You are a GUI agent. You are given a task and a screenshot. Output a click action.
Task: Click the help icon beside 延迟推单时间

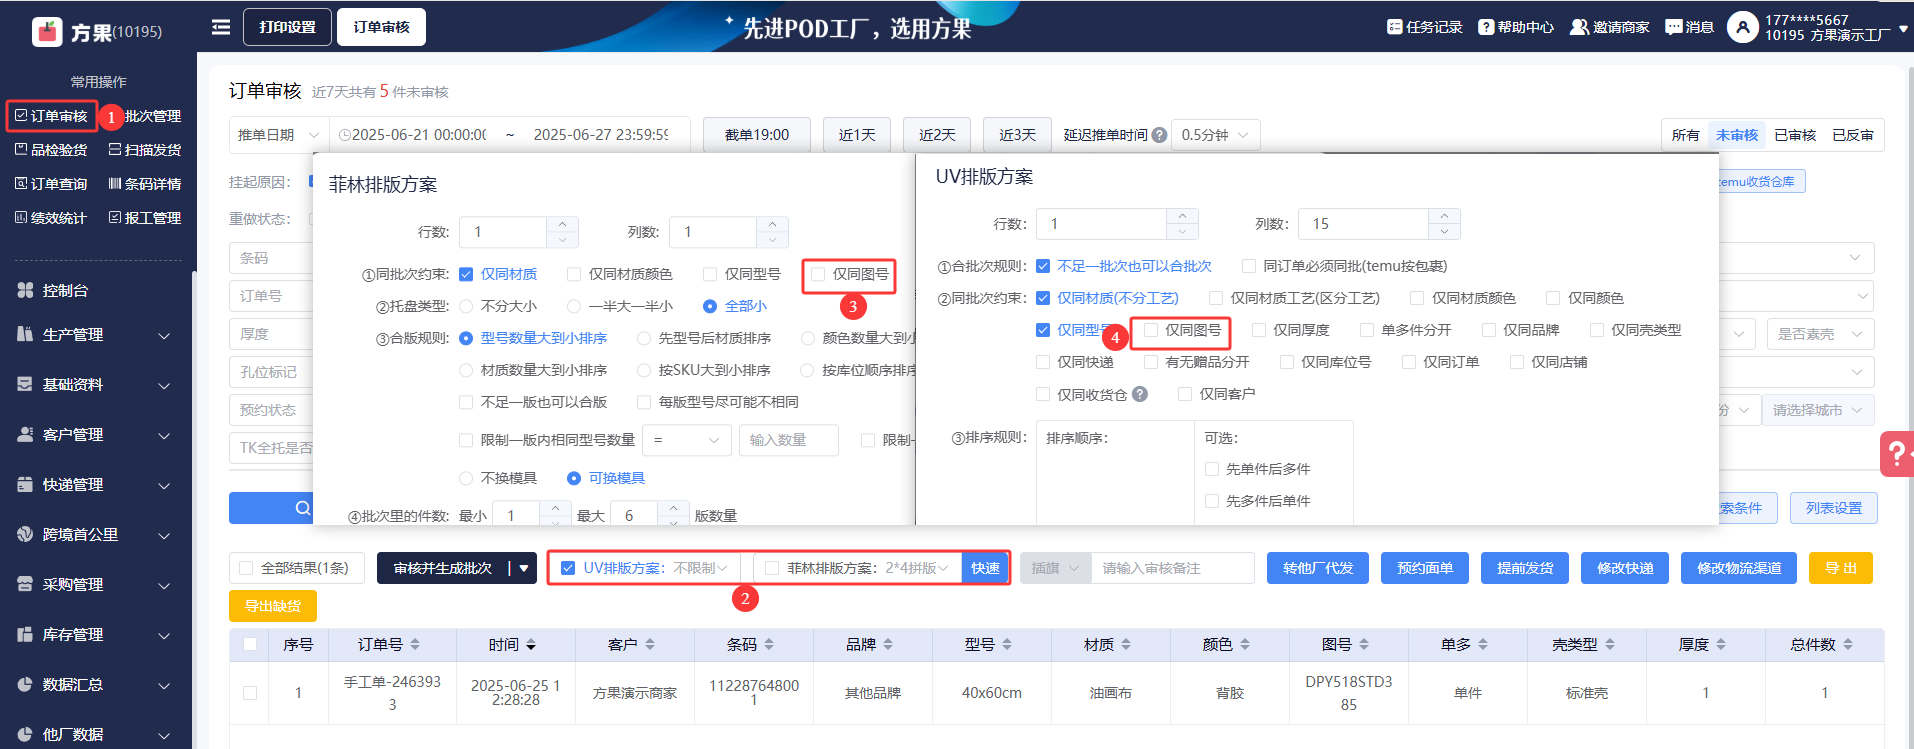(x=1159, y=135)
